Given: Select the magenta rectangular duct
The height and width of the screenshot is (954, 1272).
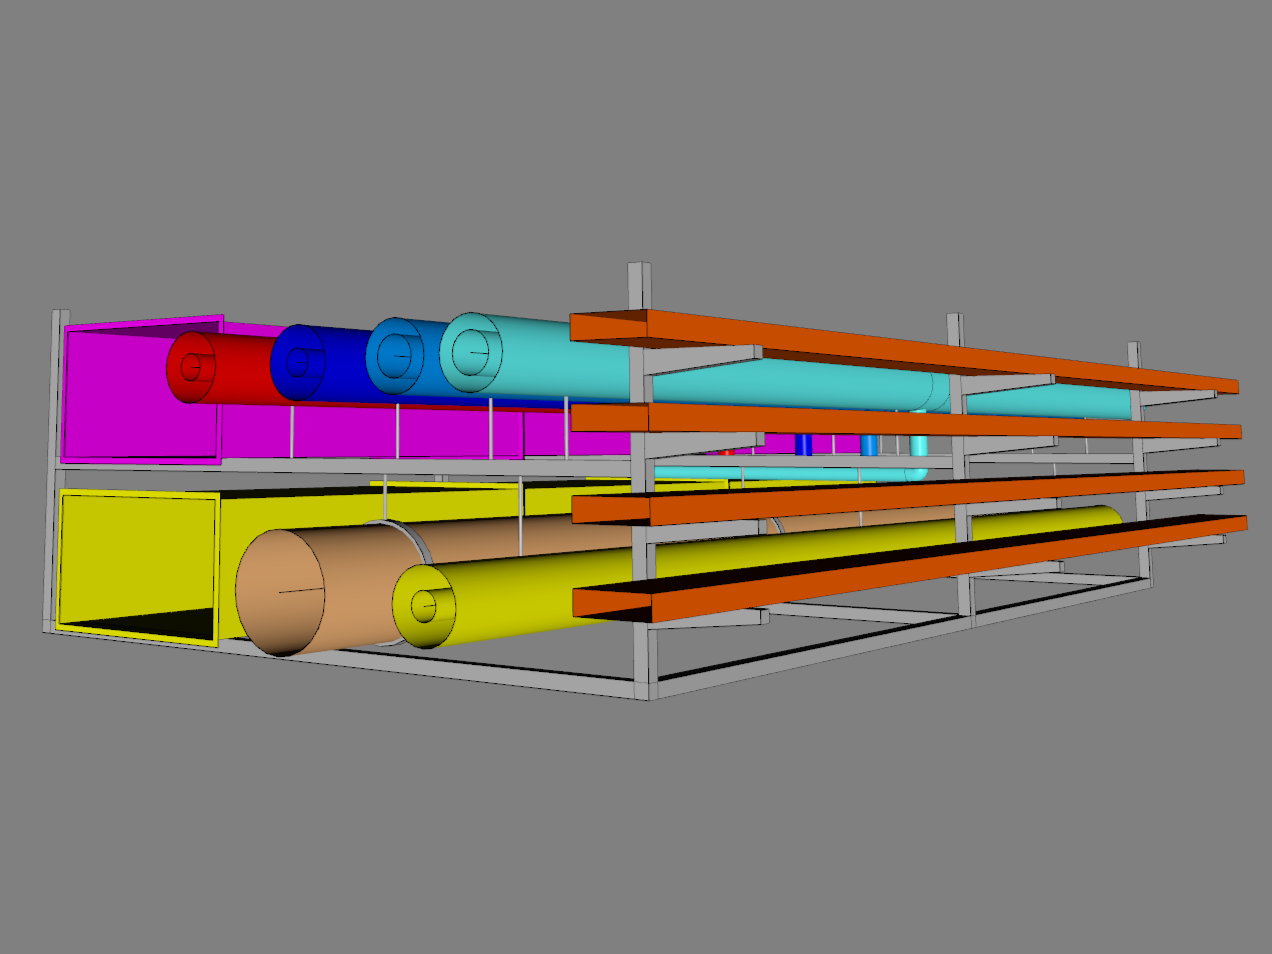Looking at the screenshot, I should coord(142,390).
